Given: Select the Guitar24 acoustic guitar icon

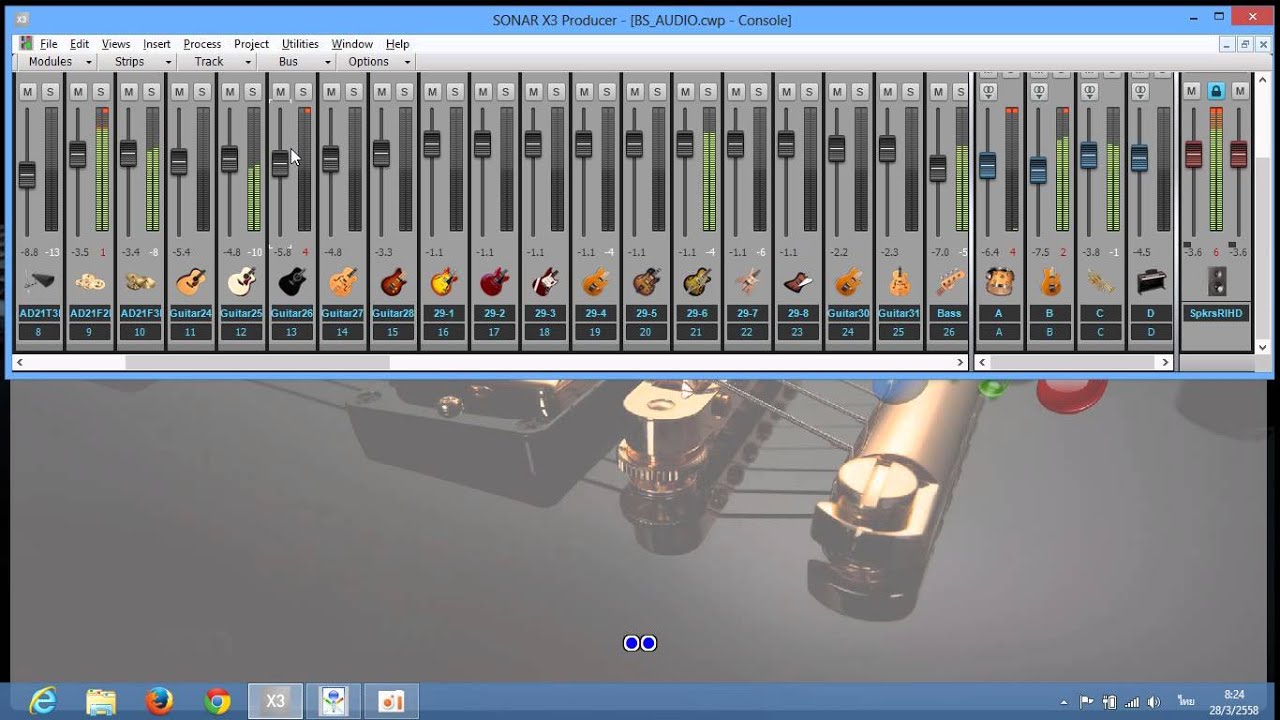Looking at the screenshot, I should [x=190, y=282].
